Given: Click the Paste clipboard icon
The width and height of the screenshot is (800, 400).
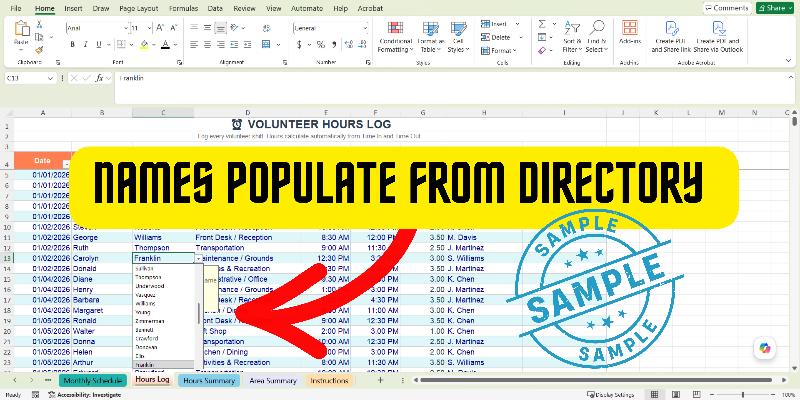Looking at the screenshot, I should (21, 29).
